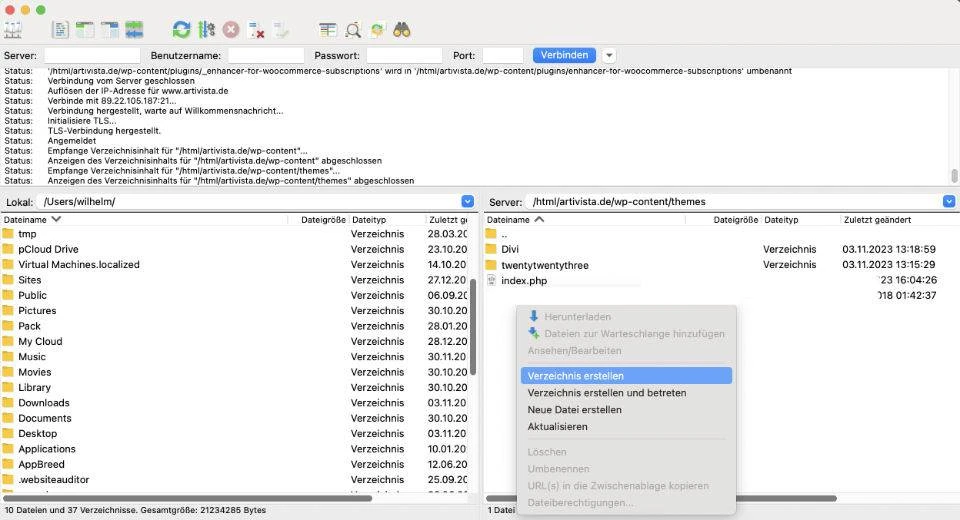
Task: Click the local list horizontal scrollbar
Action: click(187, 498)
